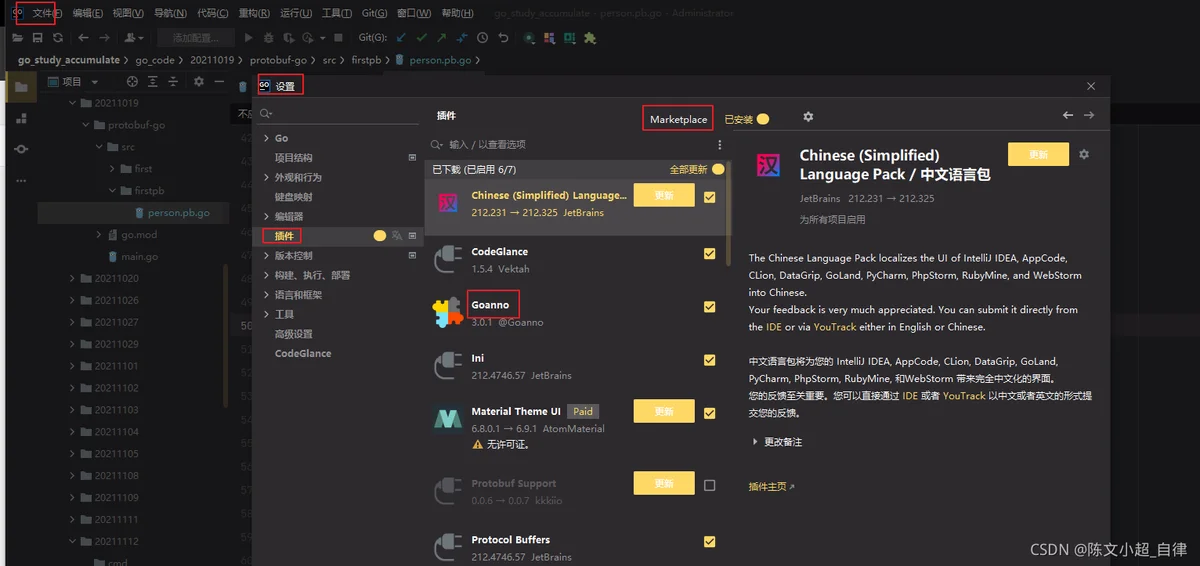Enable Protobuf Support plugin checkbox
The height and width of the screenshot is (566, 1200).
pyautogui.click(x=710, y=485)
